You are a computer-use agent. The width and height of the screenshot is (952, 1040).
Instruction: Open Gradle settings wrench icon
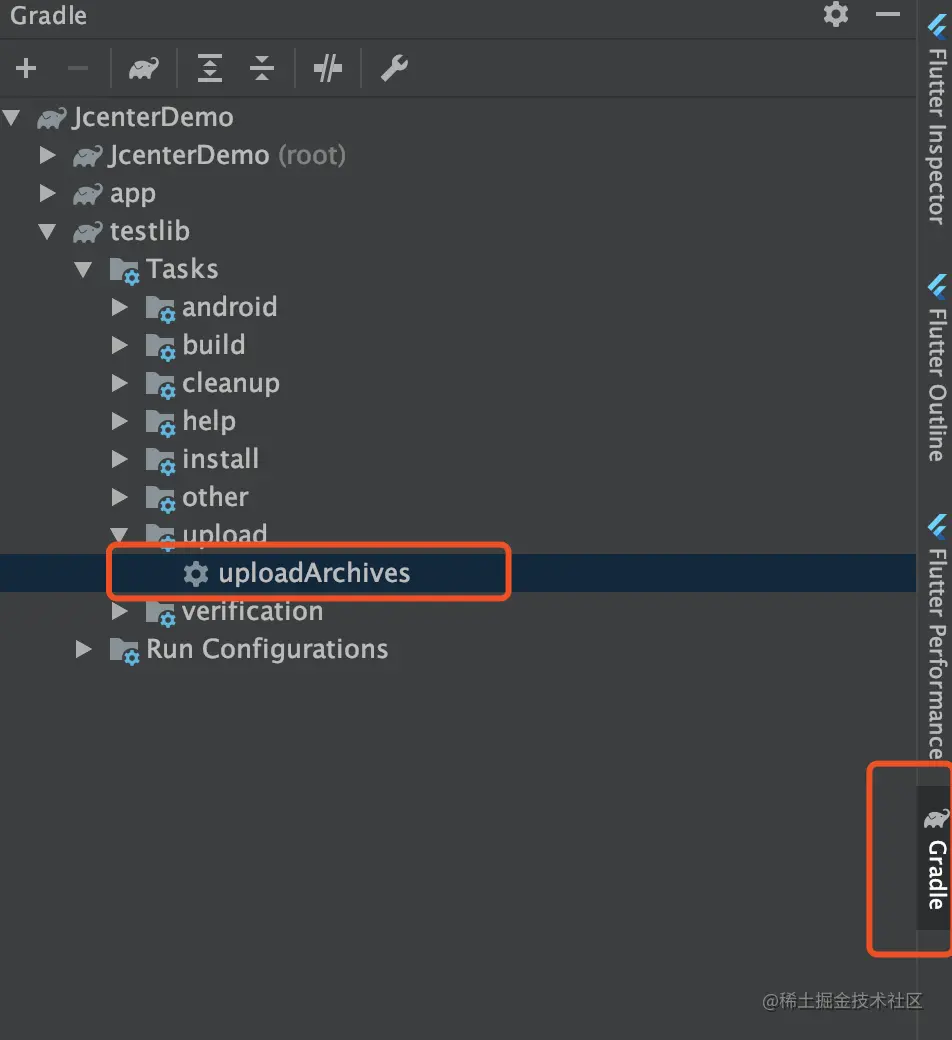[394, 68]
